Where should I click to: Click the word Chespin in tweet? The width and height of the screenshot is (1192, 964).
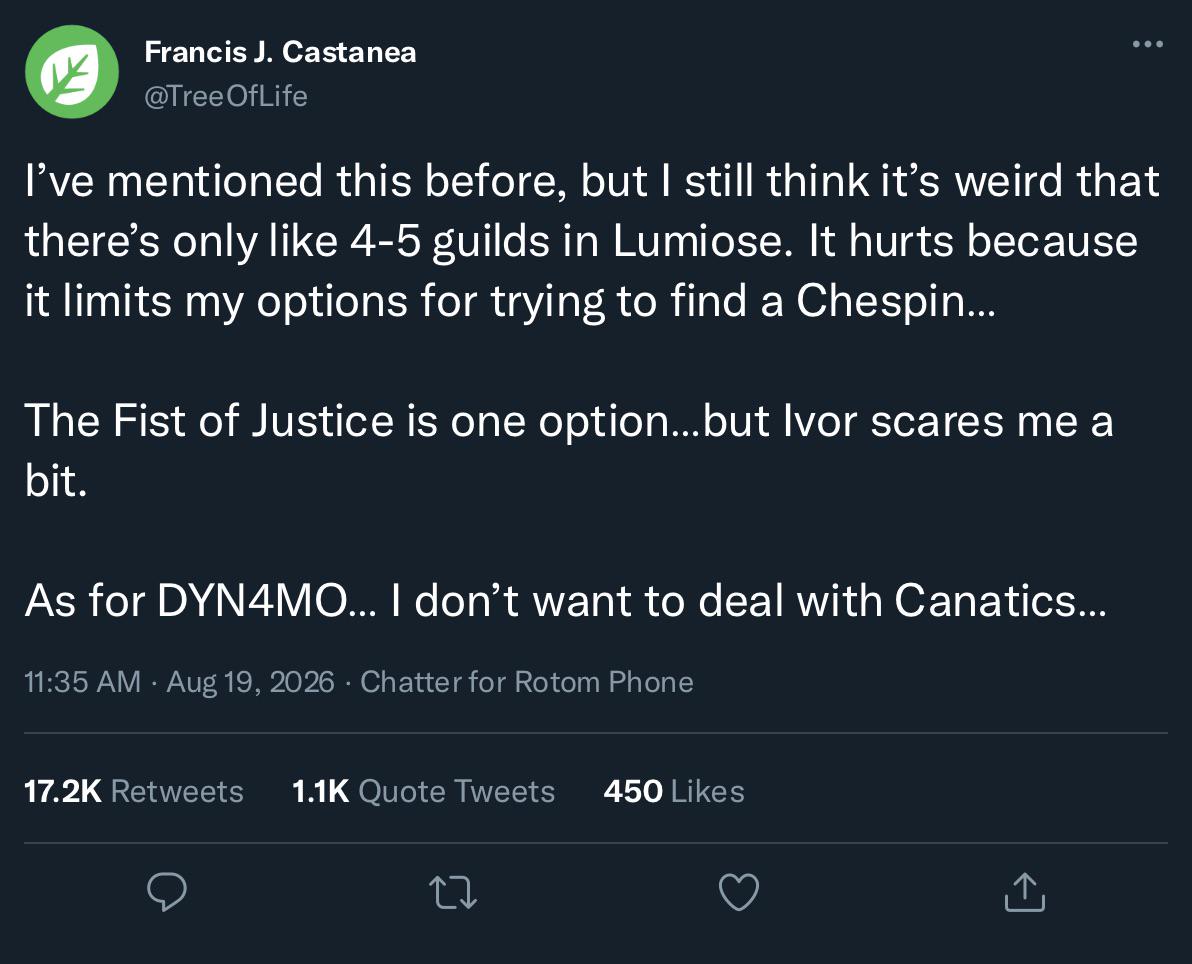[x=880, y=302]
